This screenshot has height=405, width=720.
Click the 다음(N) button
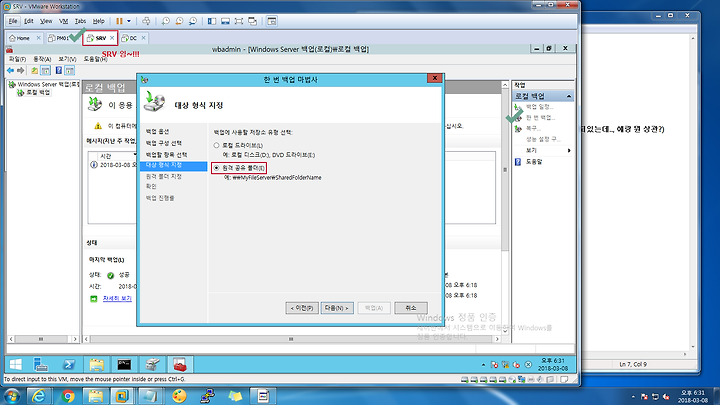pyautogui.click(x=337, y=308)
